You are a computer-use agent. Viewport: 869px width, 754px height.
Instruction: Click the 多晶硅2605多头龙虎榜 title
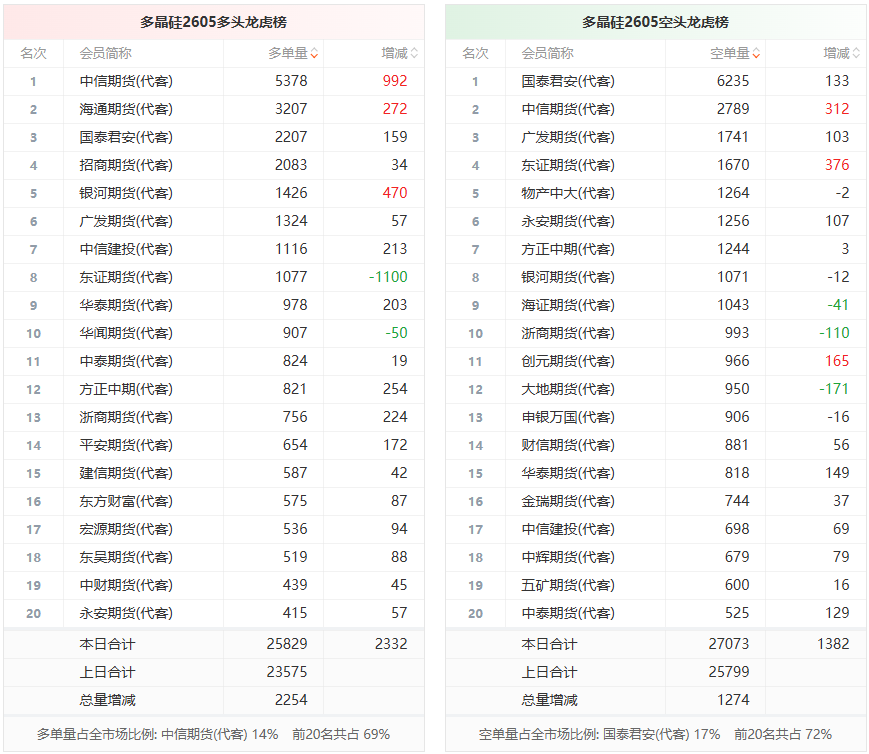(x=213, y=22)
